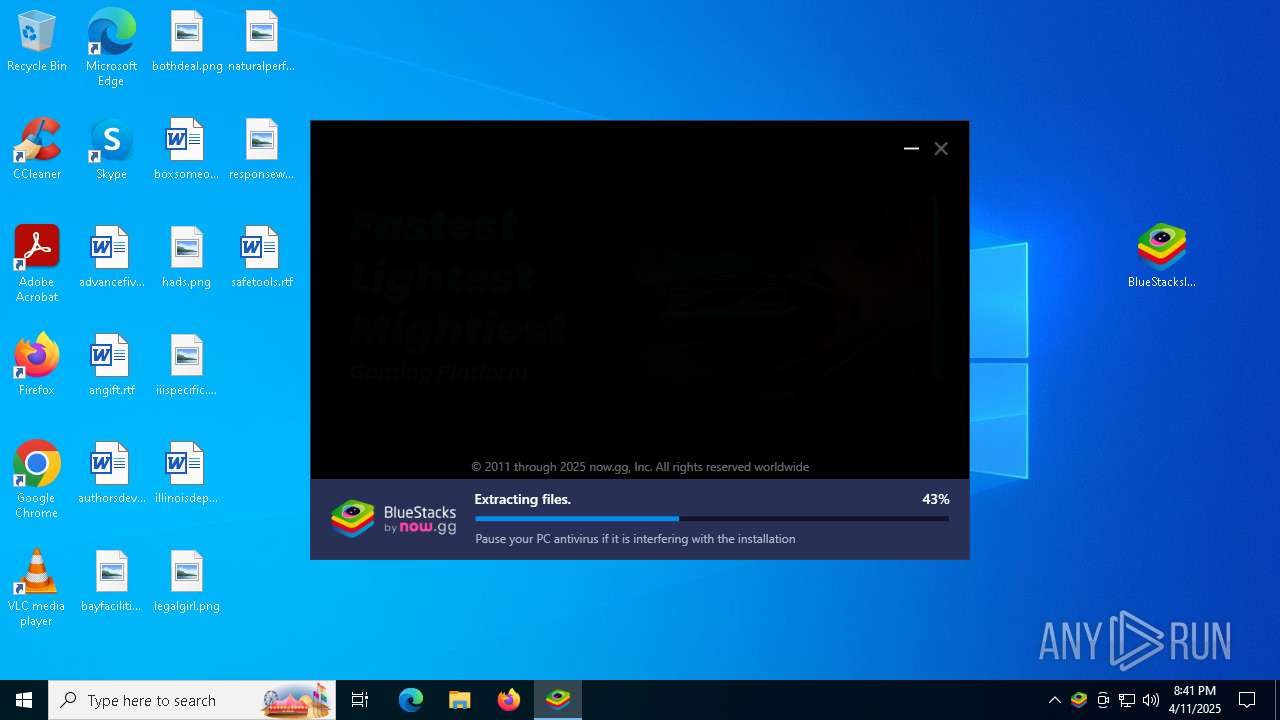Select the bayfaciliti image file icon
The width and height of the screenshot is (1280, 720).
tap(111, 582)
